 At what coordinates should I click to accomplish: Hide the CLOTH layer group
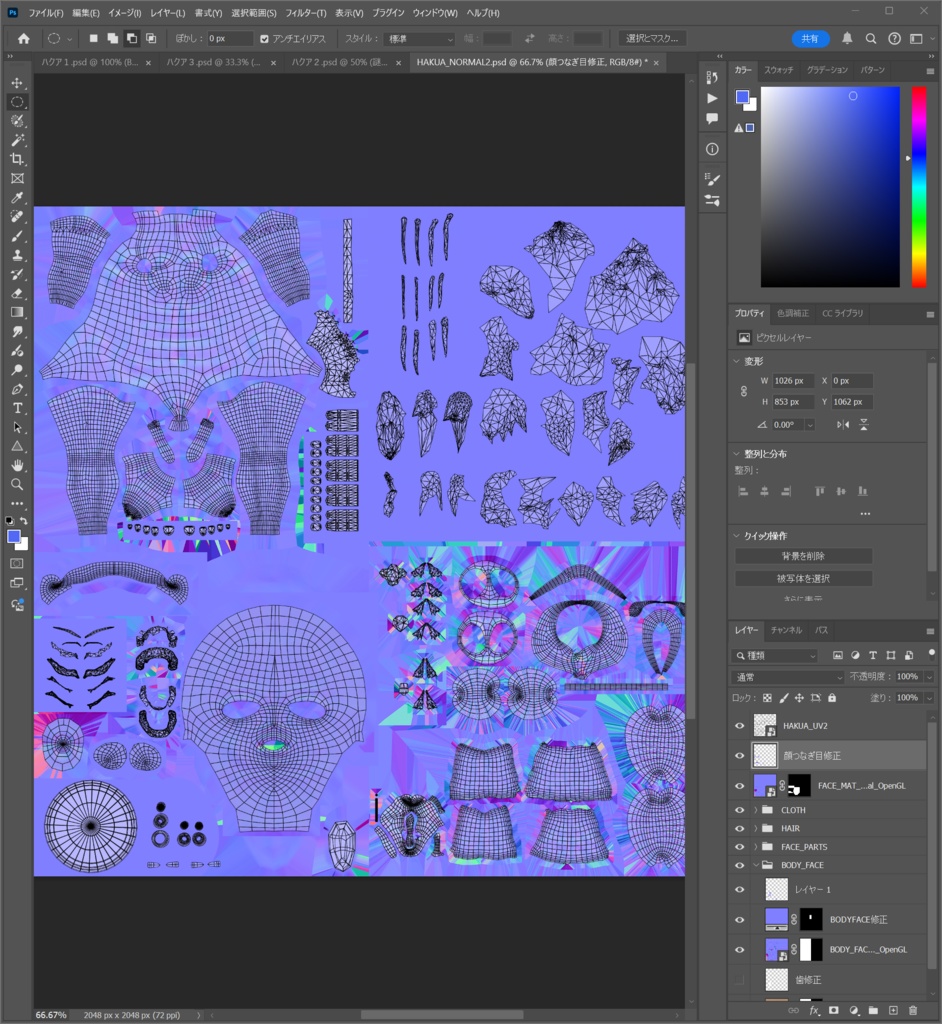(740, 809)
